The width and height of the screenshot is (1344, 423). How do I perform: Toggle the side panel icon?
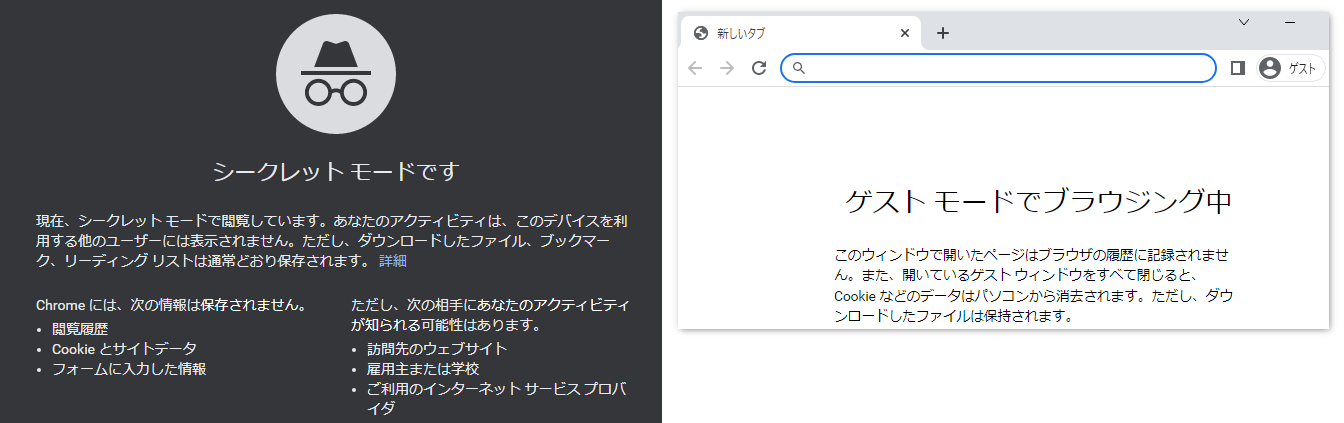click(1237, 68)
